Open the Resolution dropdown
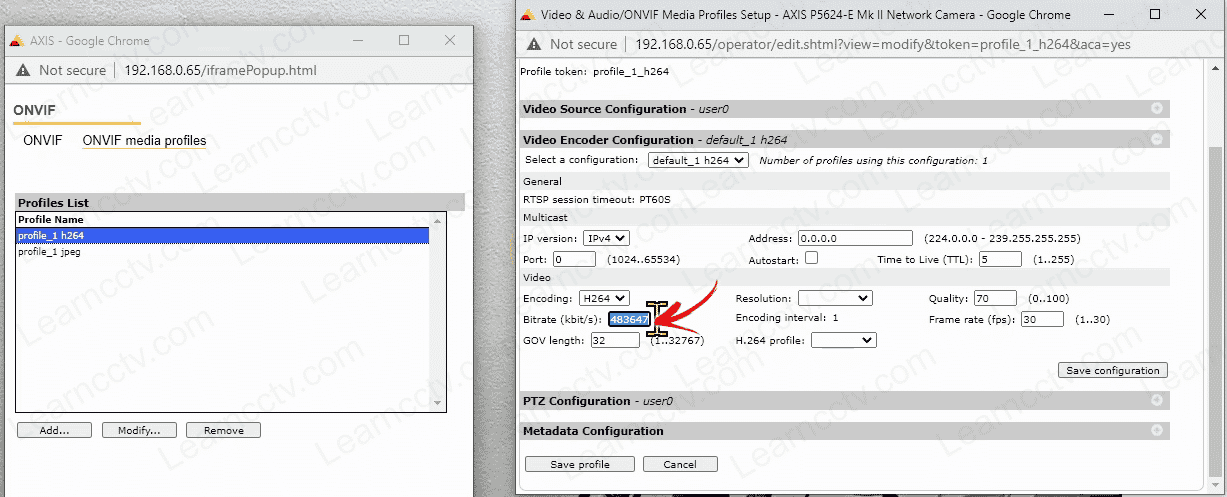 click(x=835, y=298)
